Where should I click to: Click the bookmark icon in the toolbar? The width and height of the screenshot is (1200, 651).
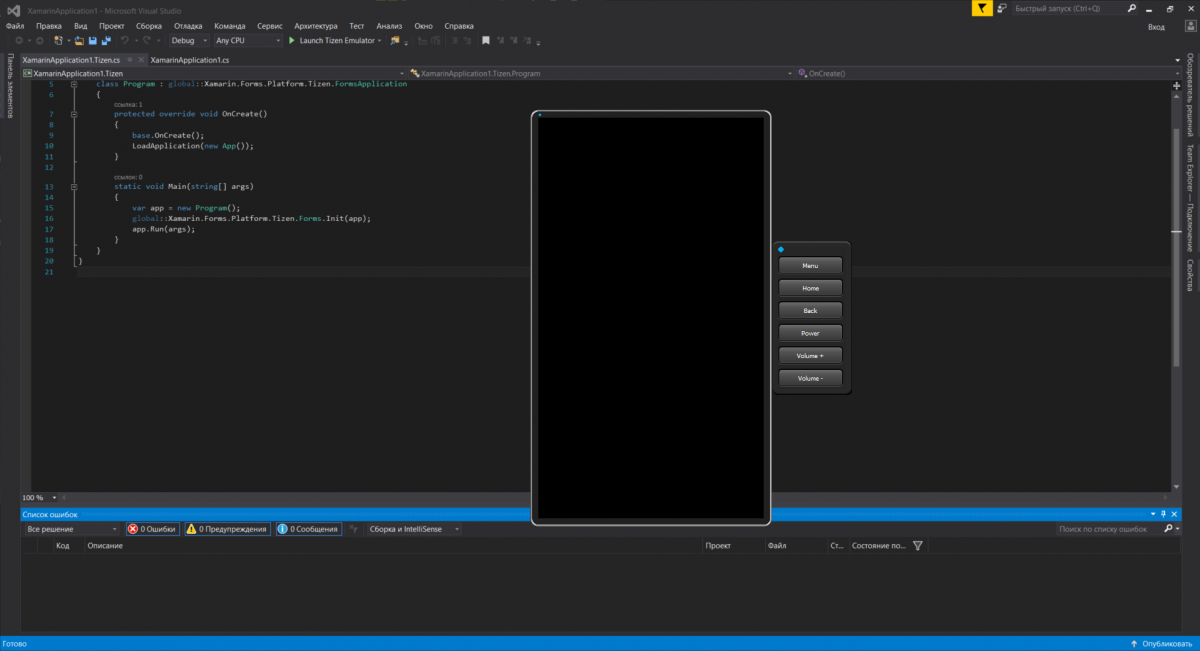(486, 41)
